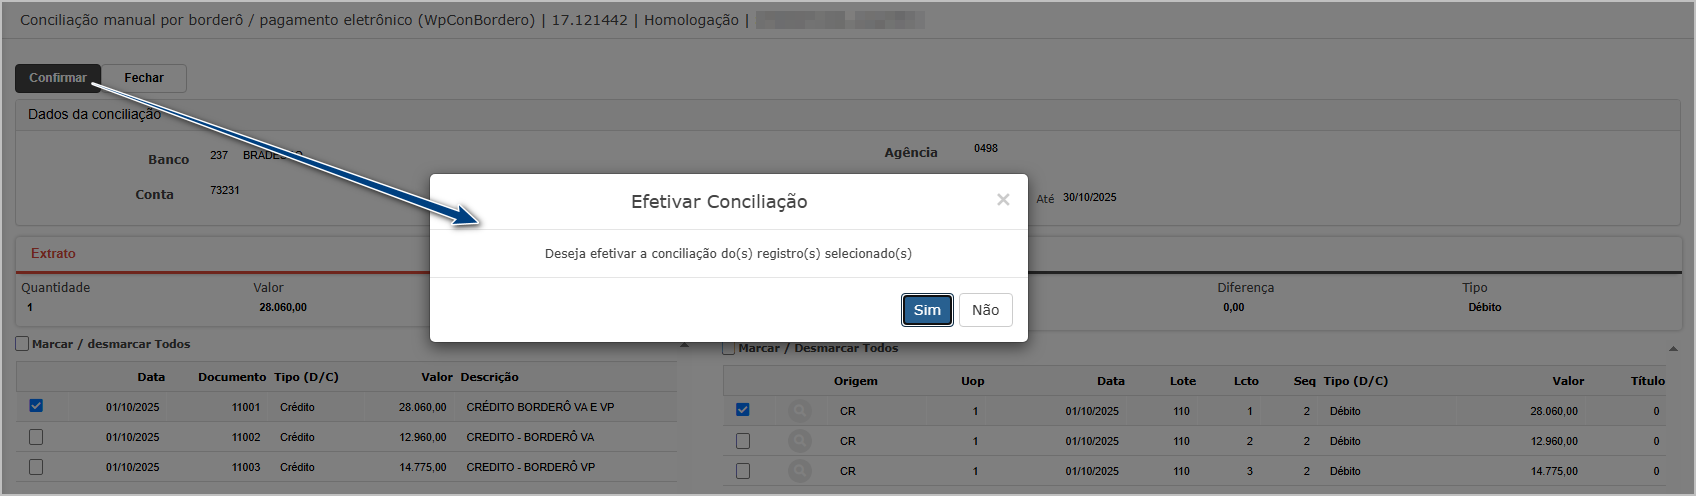The image size is (1696, 496).
Task: Collapse the right panel using the small arrow
Action: [x=1673, y=349]
